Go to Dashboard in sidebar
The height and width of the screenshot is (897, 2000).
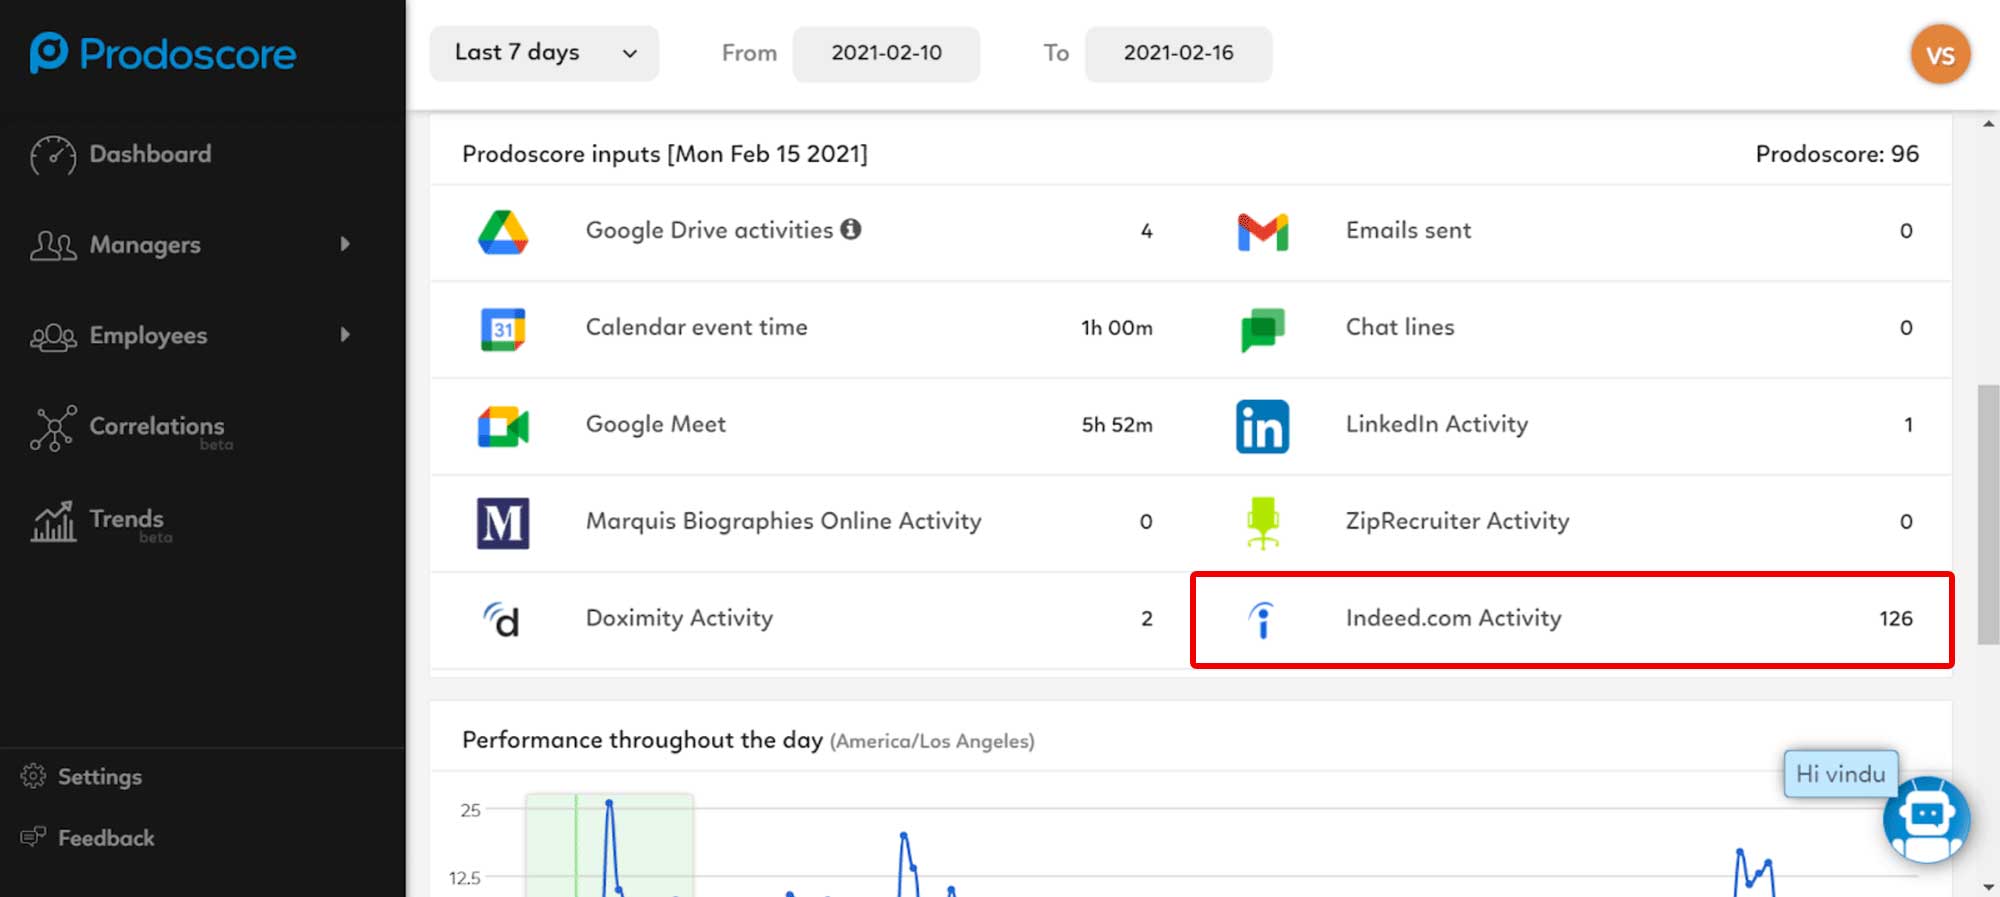click(x=150, y=154)
